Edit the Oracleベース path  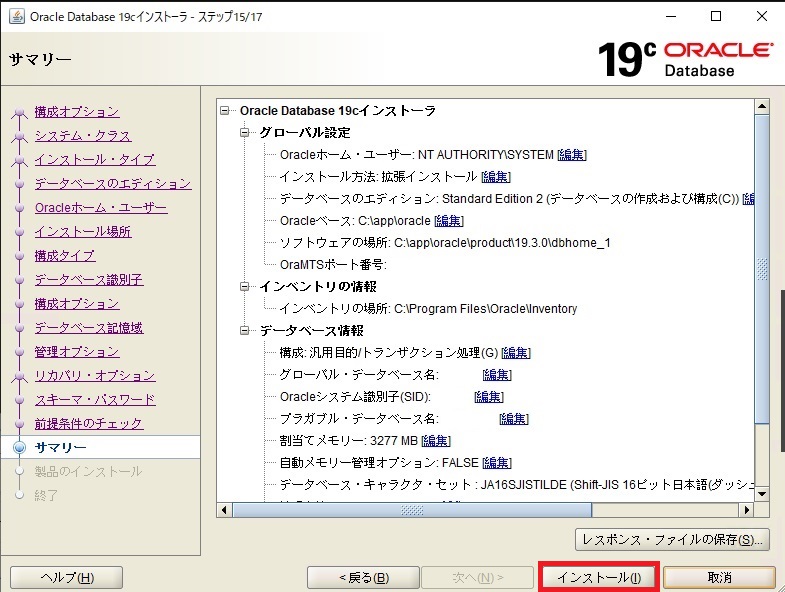pos(449,221)
